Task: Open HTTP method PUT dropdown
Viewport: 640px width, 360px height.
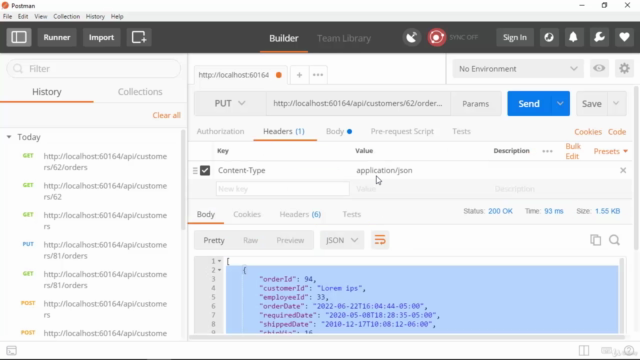Action: 230,103
